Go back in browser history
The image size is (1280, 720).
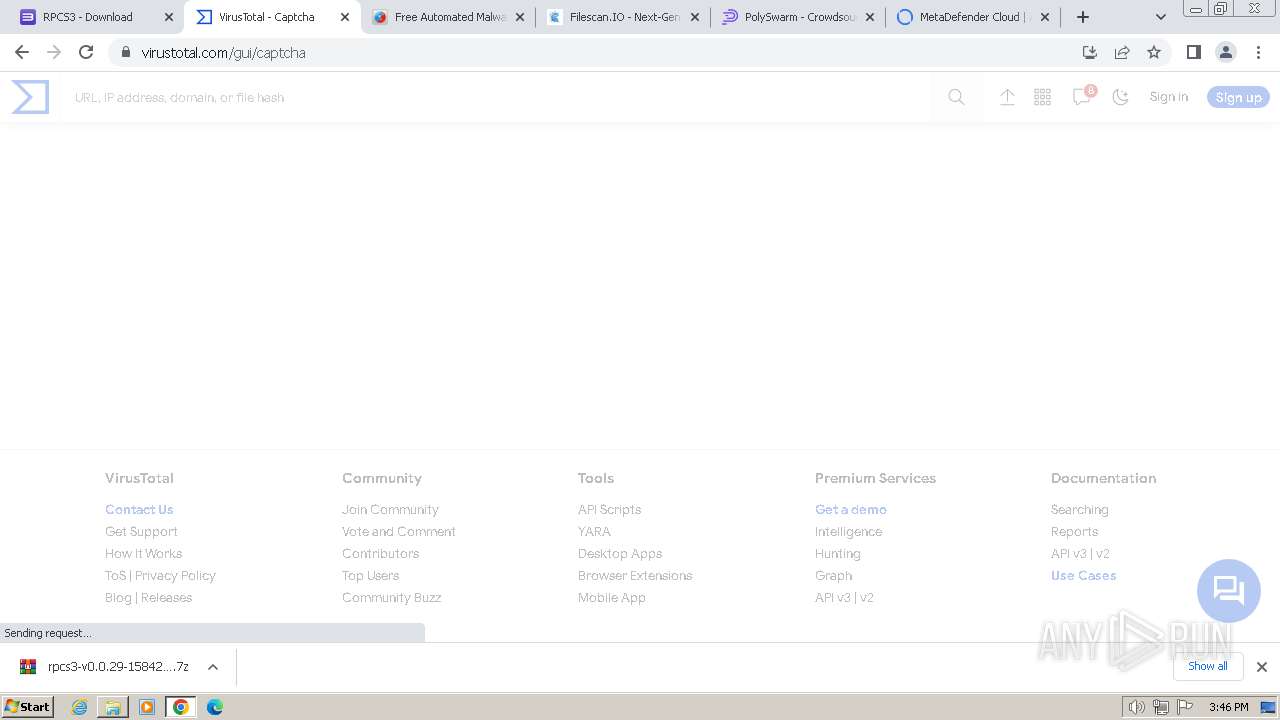(x=22, y=52)
